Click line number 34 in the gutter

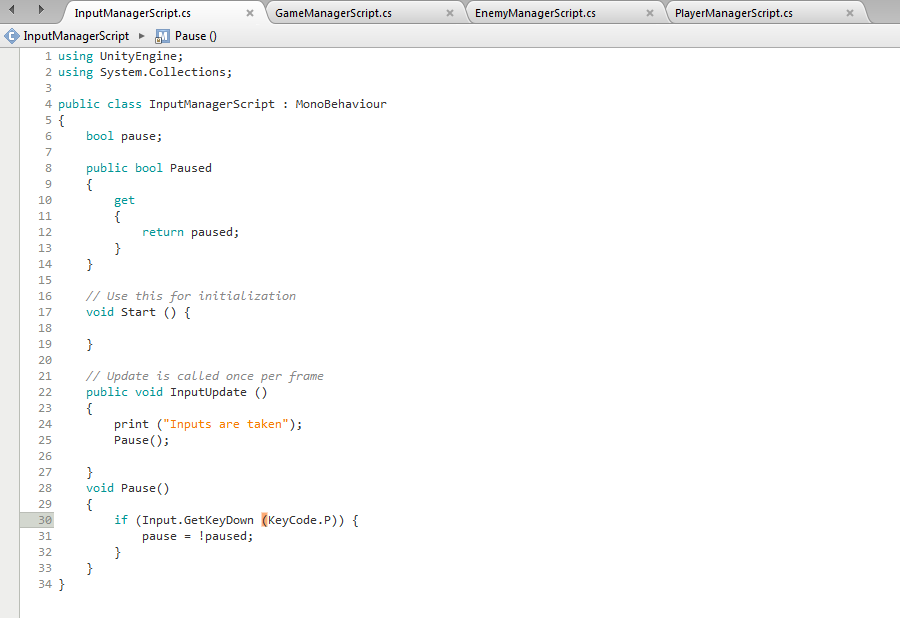45,584
